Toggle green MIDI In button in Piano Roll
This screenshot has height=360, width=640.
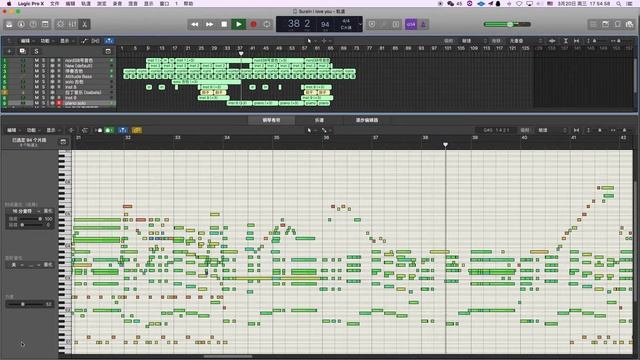(109, 130)
